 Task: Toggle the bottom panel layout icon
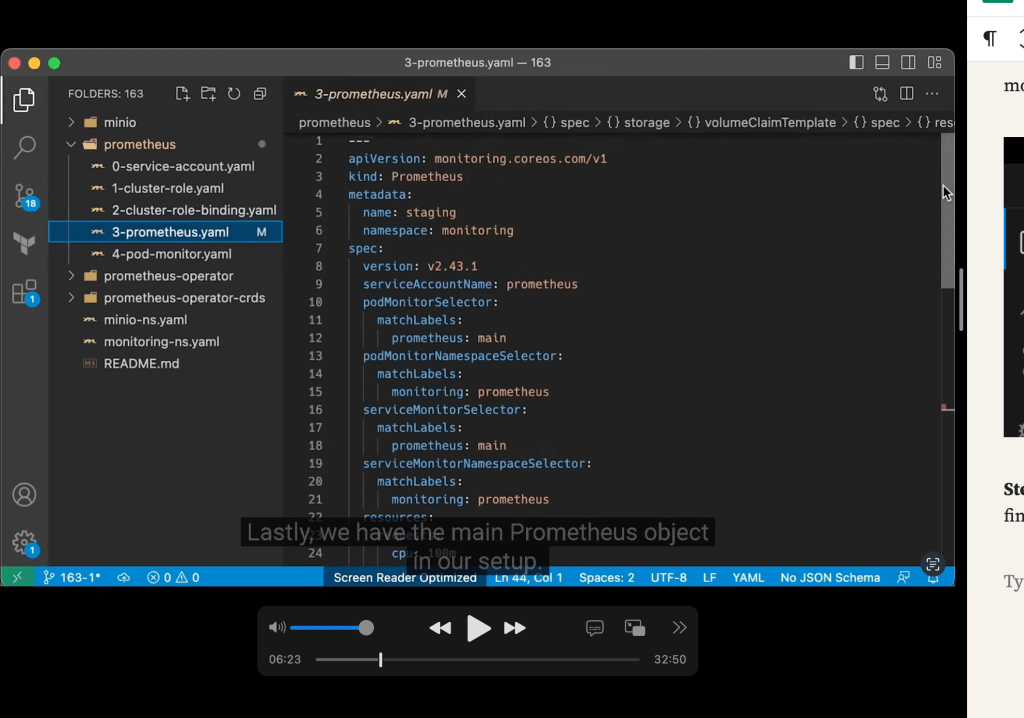click(x=882, y=62)
